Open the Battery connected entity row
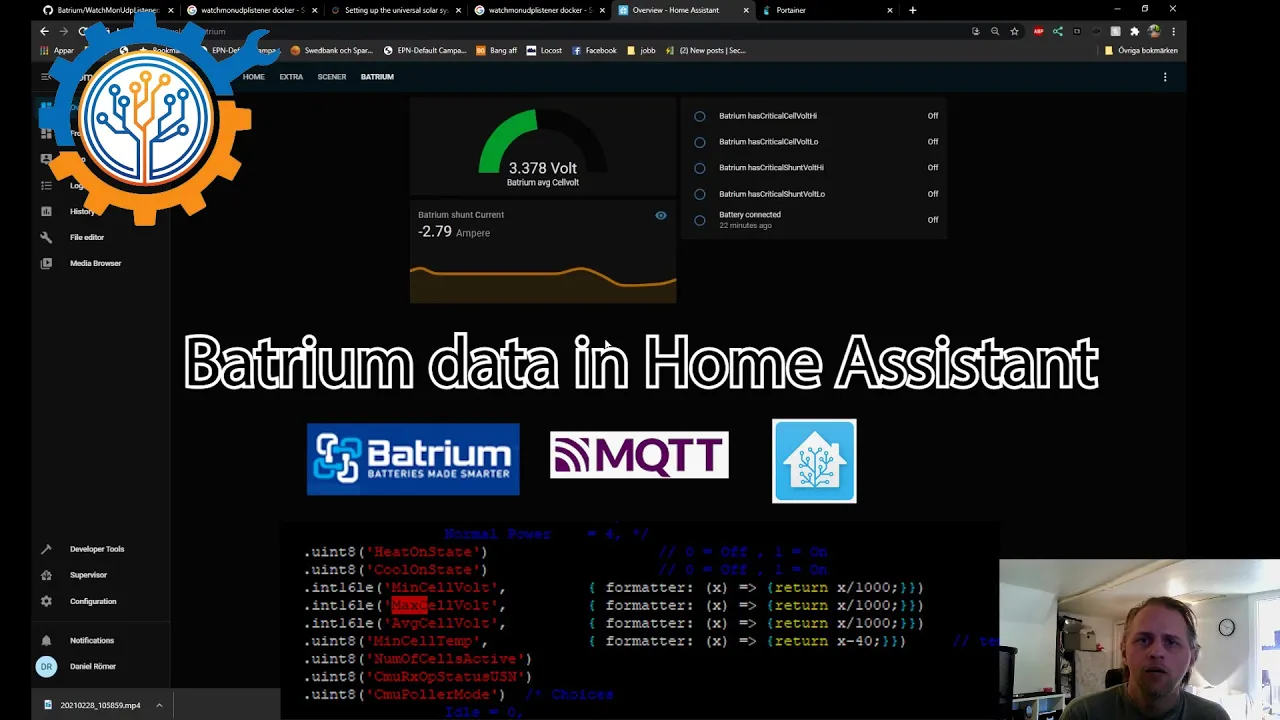 point(816,220)
